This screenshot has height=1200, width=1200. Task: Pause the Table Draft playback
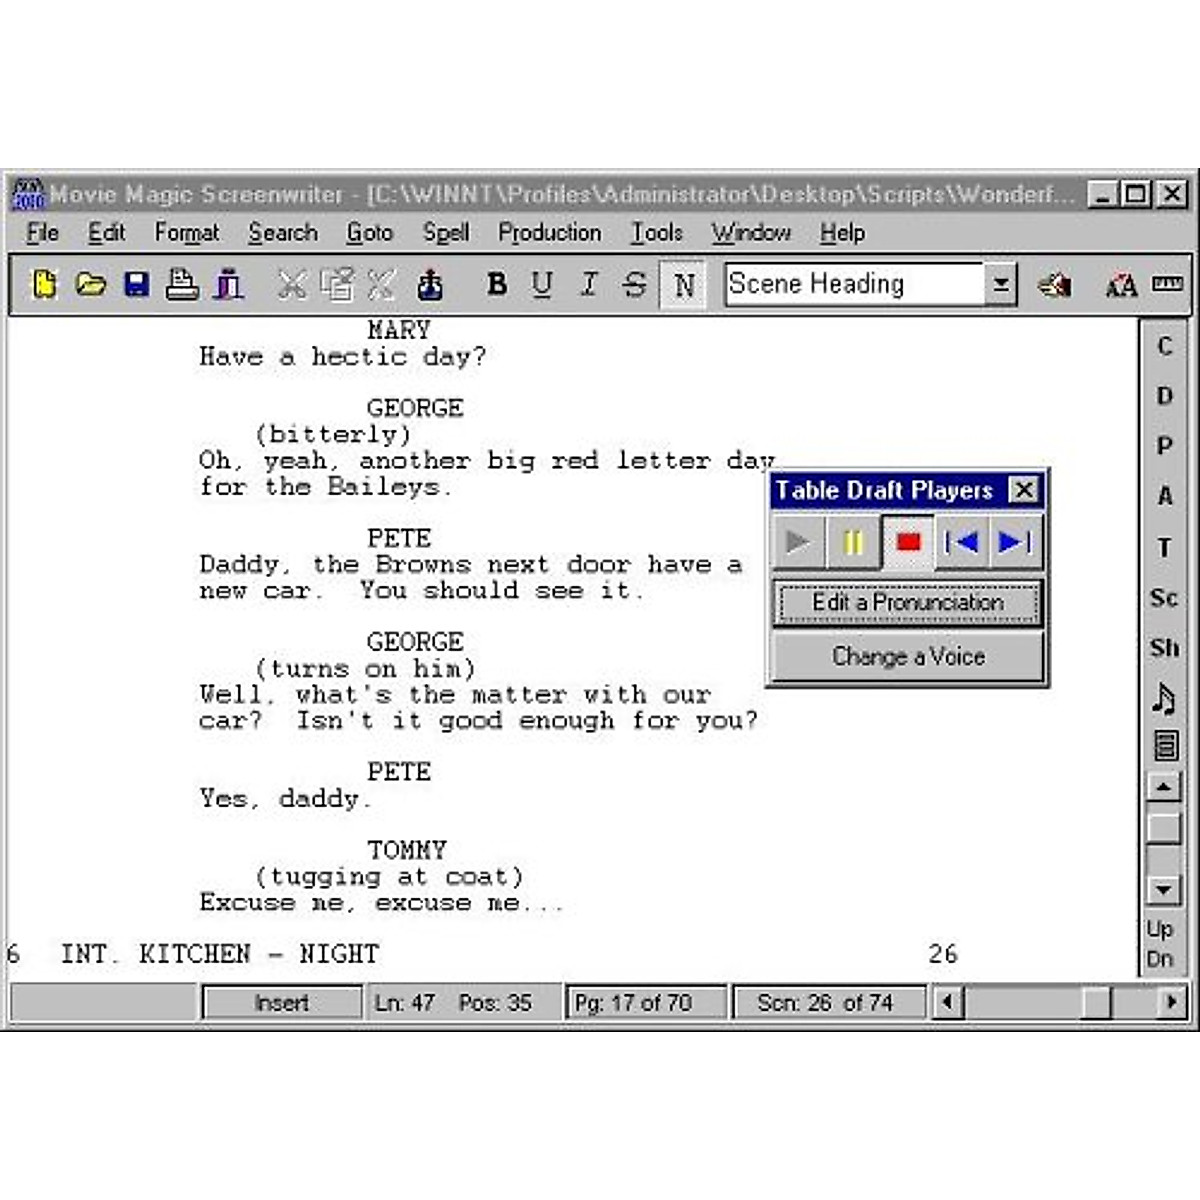tap(853, 542)
